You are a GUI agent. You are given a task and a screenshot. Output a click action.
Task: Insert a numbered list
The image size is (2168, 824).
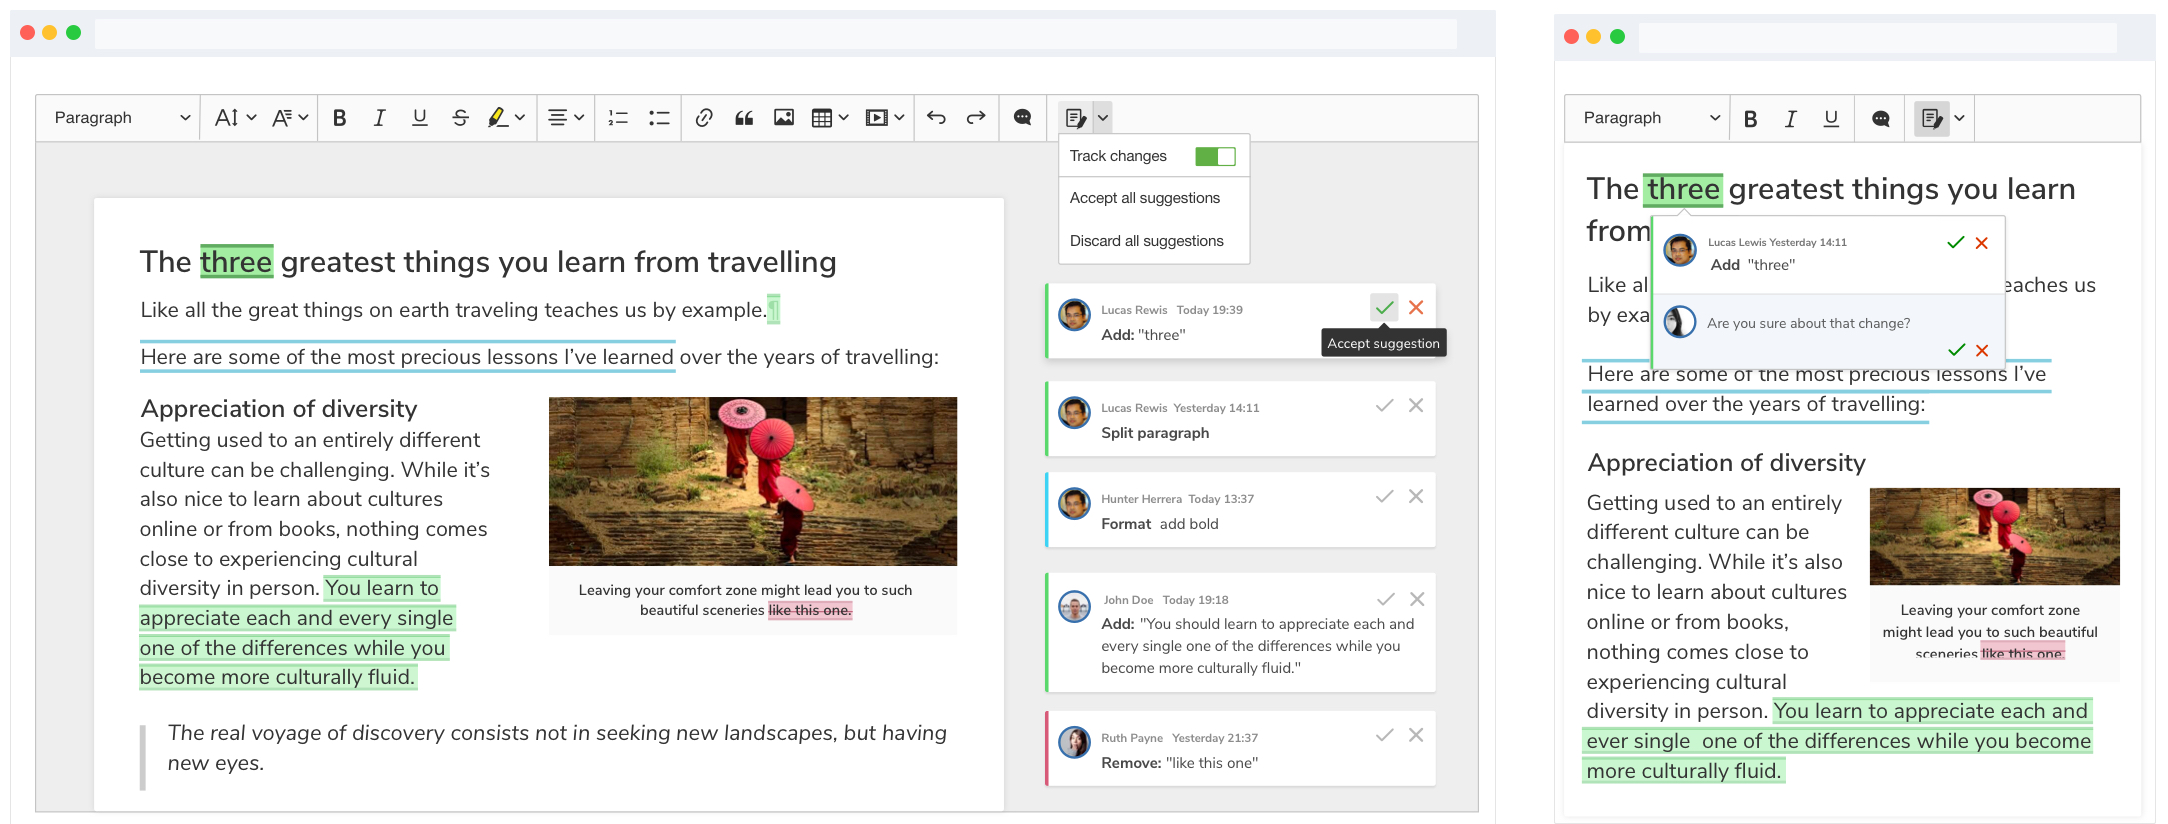click(618, 118)
